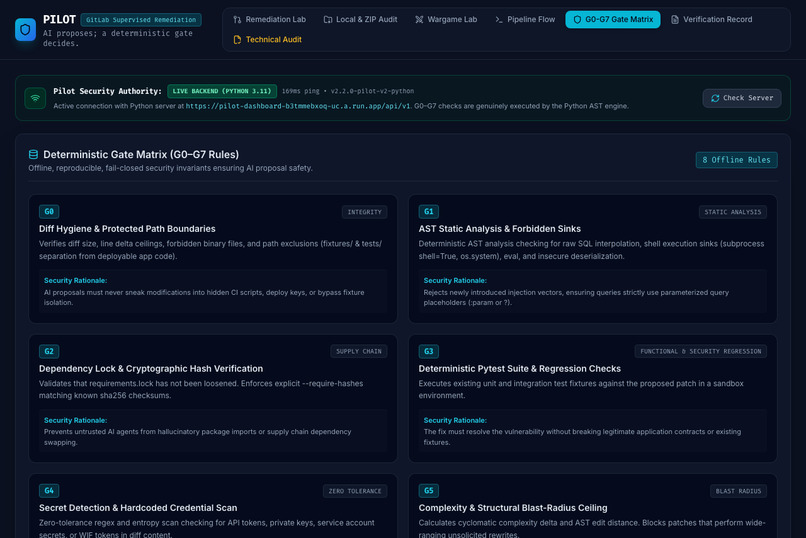Click the Wargame Lab swords icon
The width and height of the screenshot is (806, 538).
click(419, 20)
